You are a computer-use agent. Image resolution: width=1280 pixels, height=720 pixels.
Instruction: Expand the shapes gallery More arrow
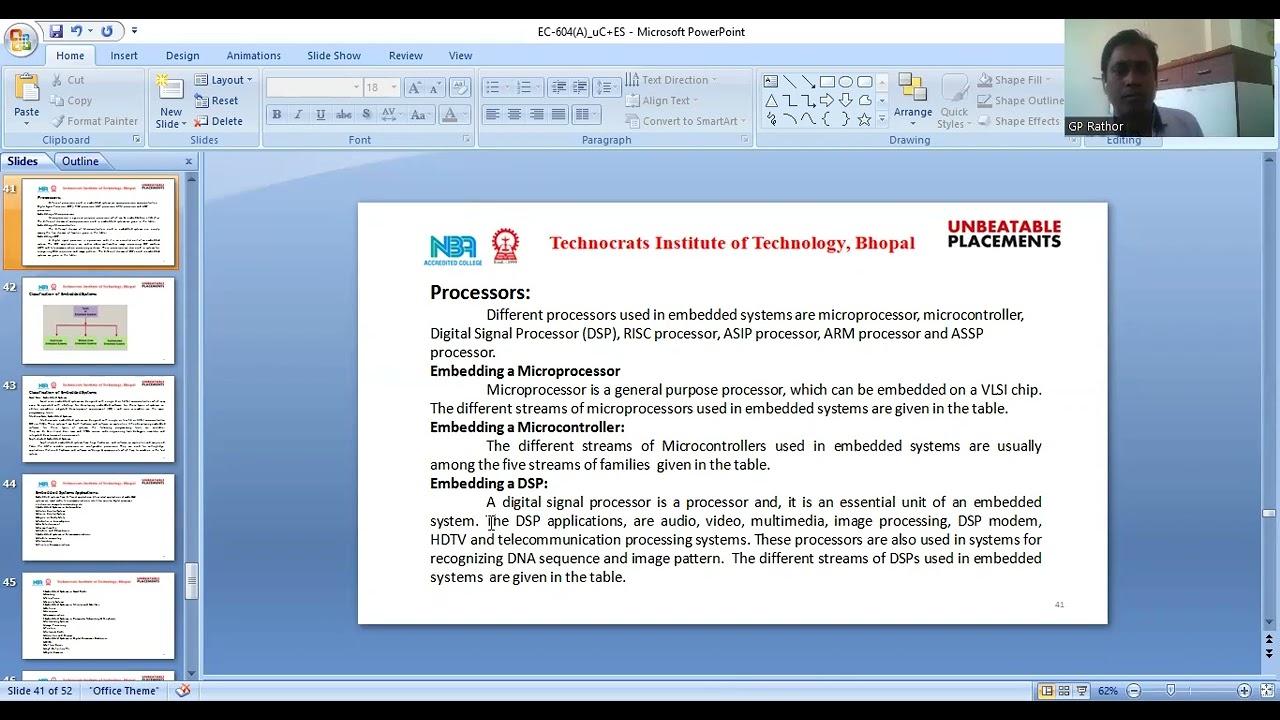pos(881,120)
